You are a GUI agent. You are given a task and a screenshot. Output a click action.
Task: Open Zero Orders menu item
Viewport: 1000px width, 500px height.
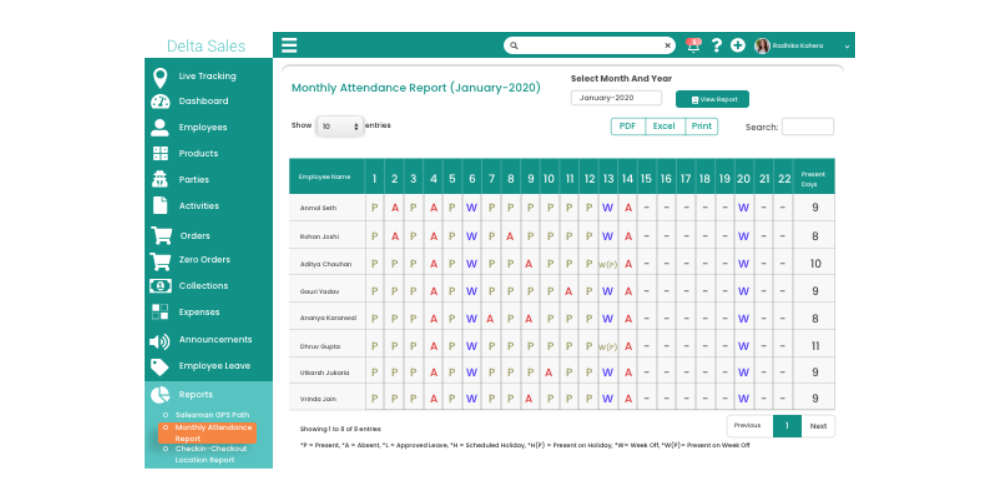coord(205,260)
